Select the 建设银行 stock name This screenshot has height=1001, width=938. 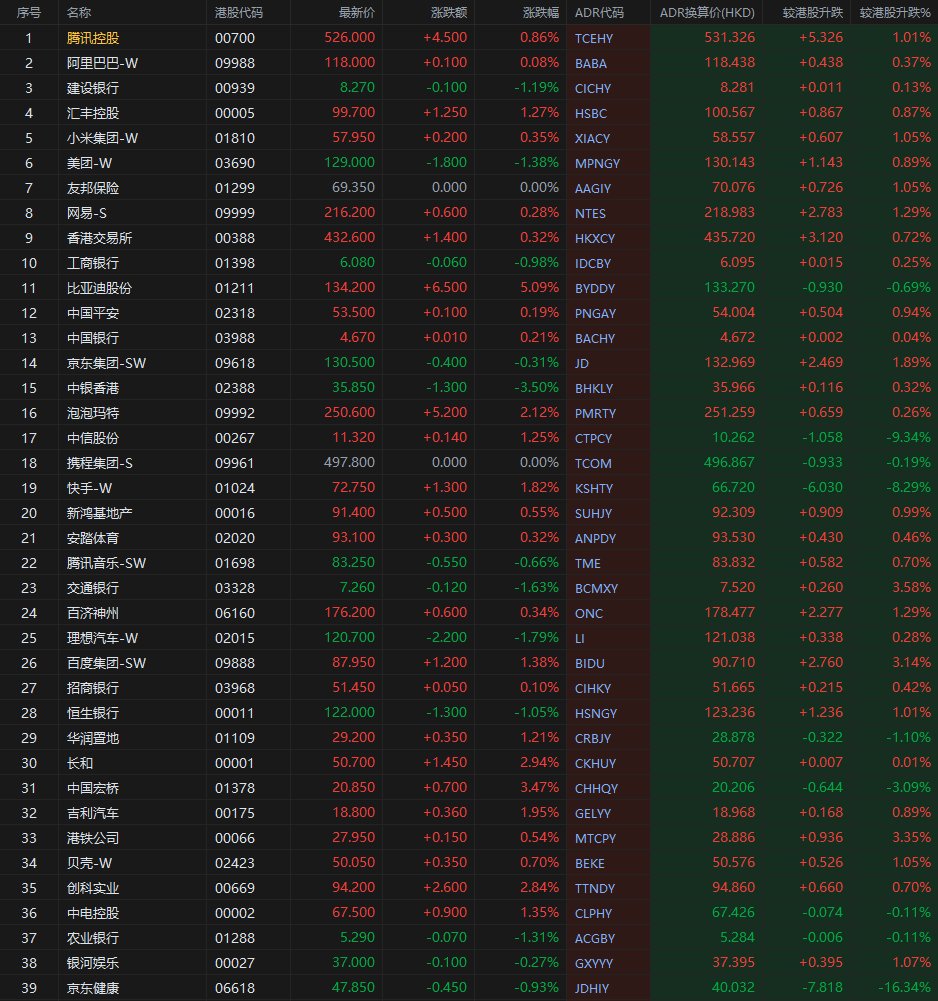coord(93,88)
